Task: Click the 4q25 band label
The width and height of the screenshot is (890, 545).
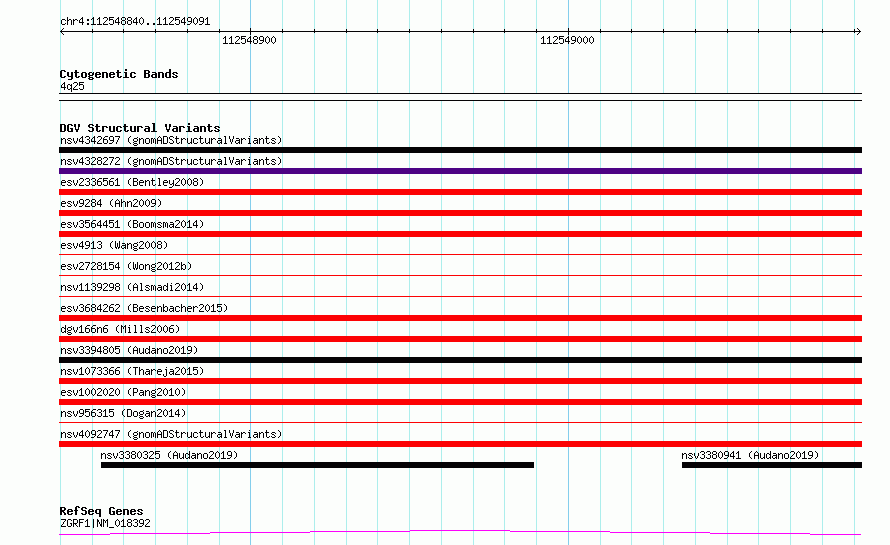Action: coord(72,86)
